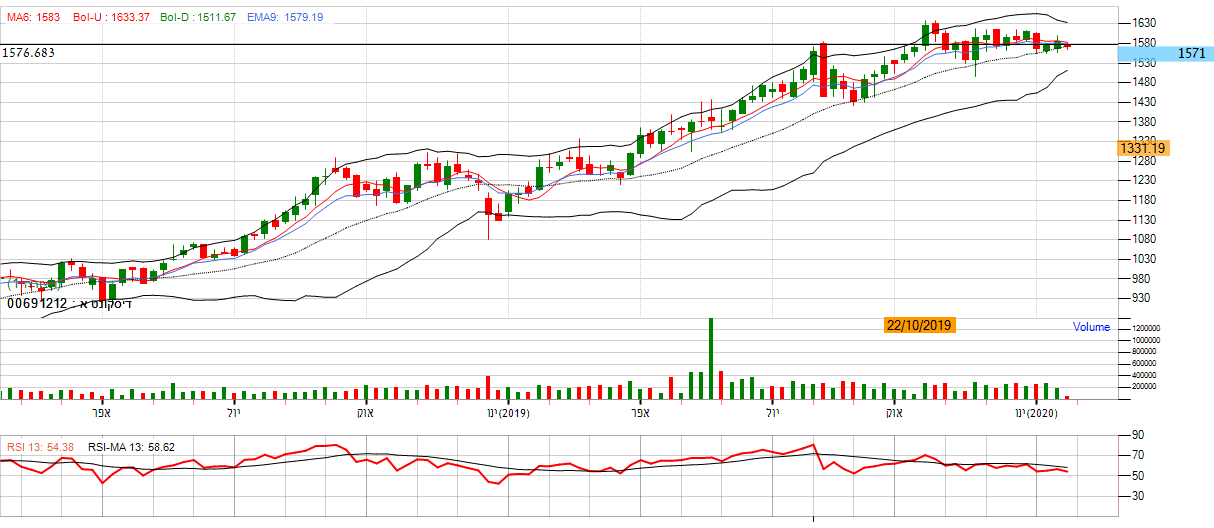Click the tallest green volume bar
The image size is (1214, 528).
(x=711, y=358)
